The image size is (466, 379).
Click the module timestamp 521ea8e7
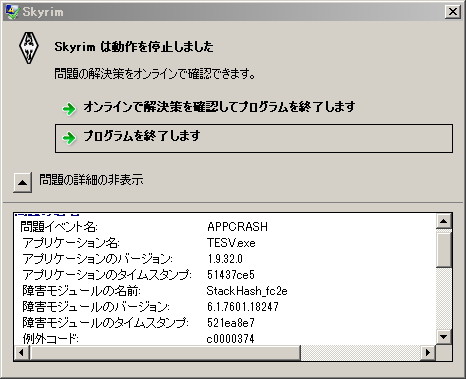click(x=231, y=323)
